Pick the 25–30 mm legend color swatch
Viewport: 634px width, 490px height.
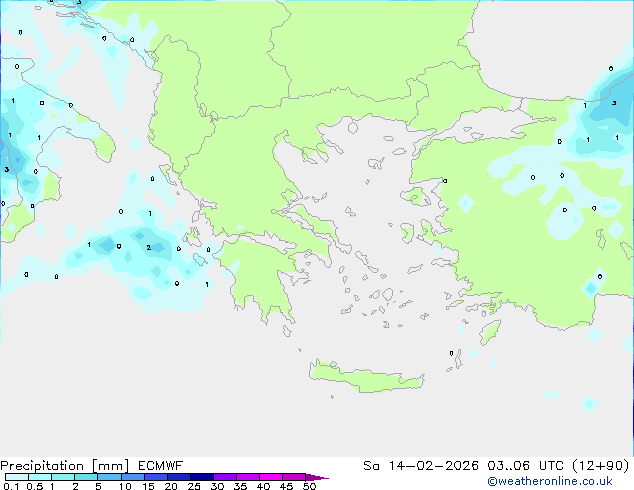tap(201, 477)
